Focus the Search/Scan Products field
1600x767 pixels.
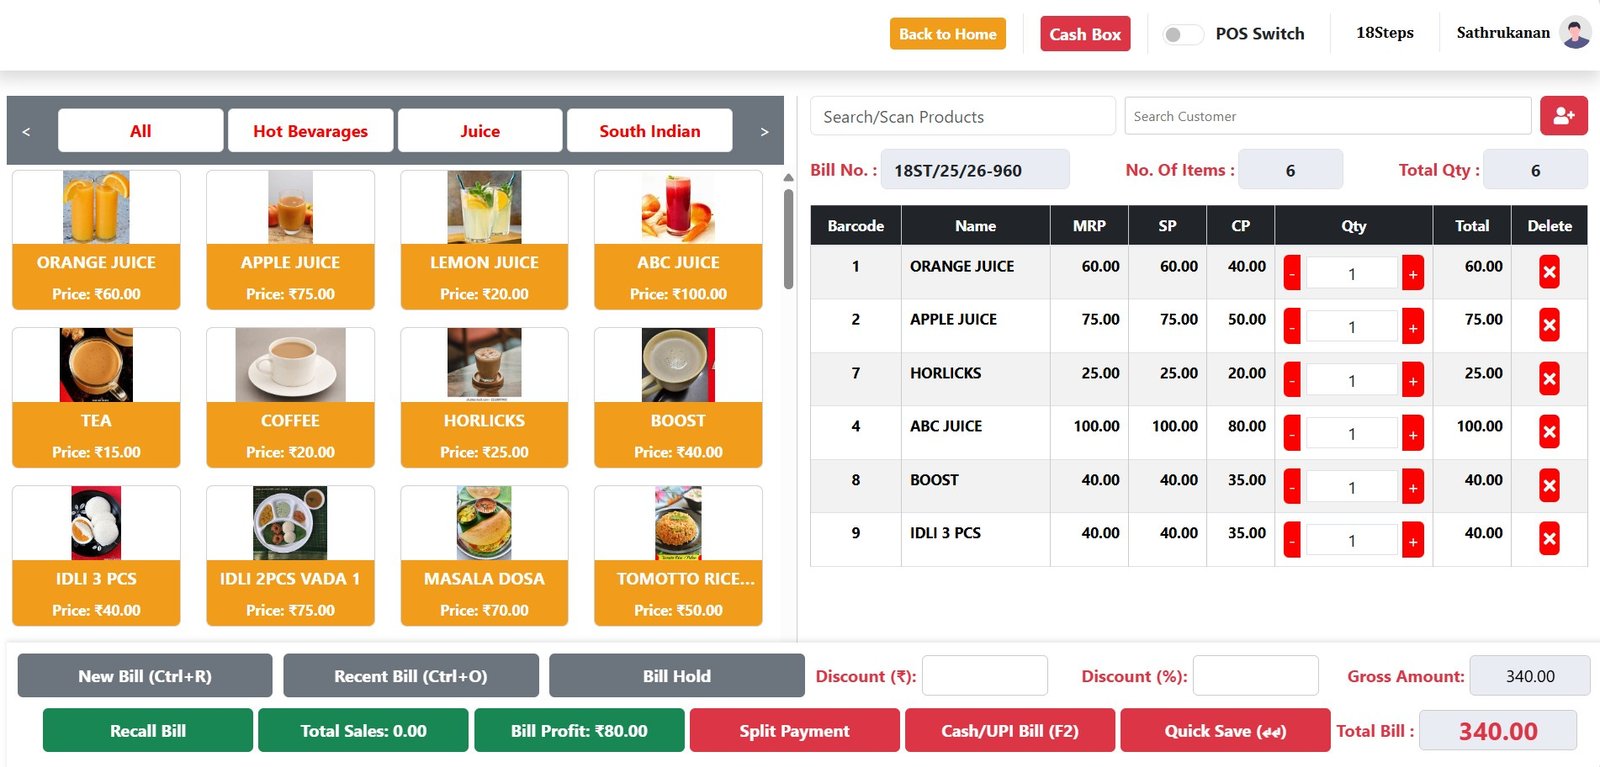pos(962,117)
